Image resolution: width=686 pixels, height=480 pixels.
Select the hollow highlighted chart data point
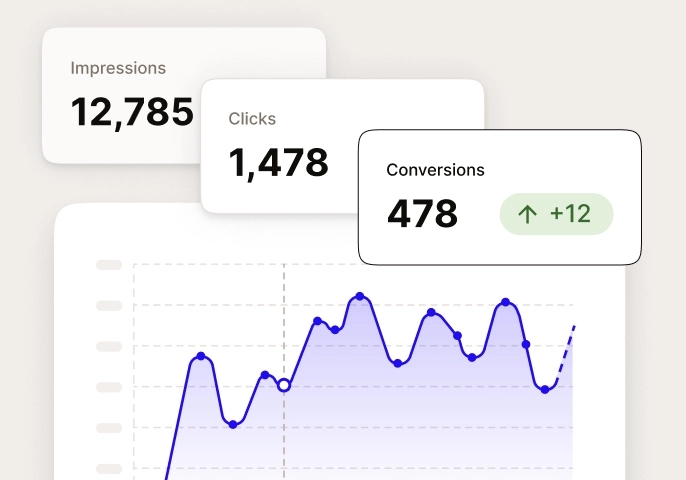point(284,385)
